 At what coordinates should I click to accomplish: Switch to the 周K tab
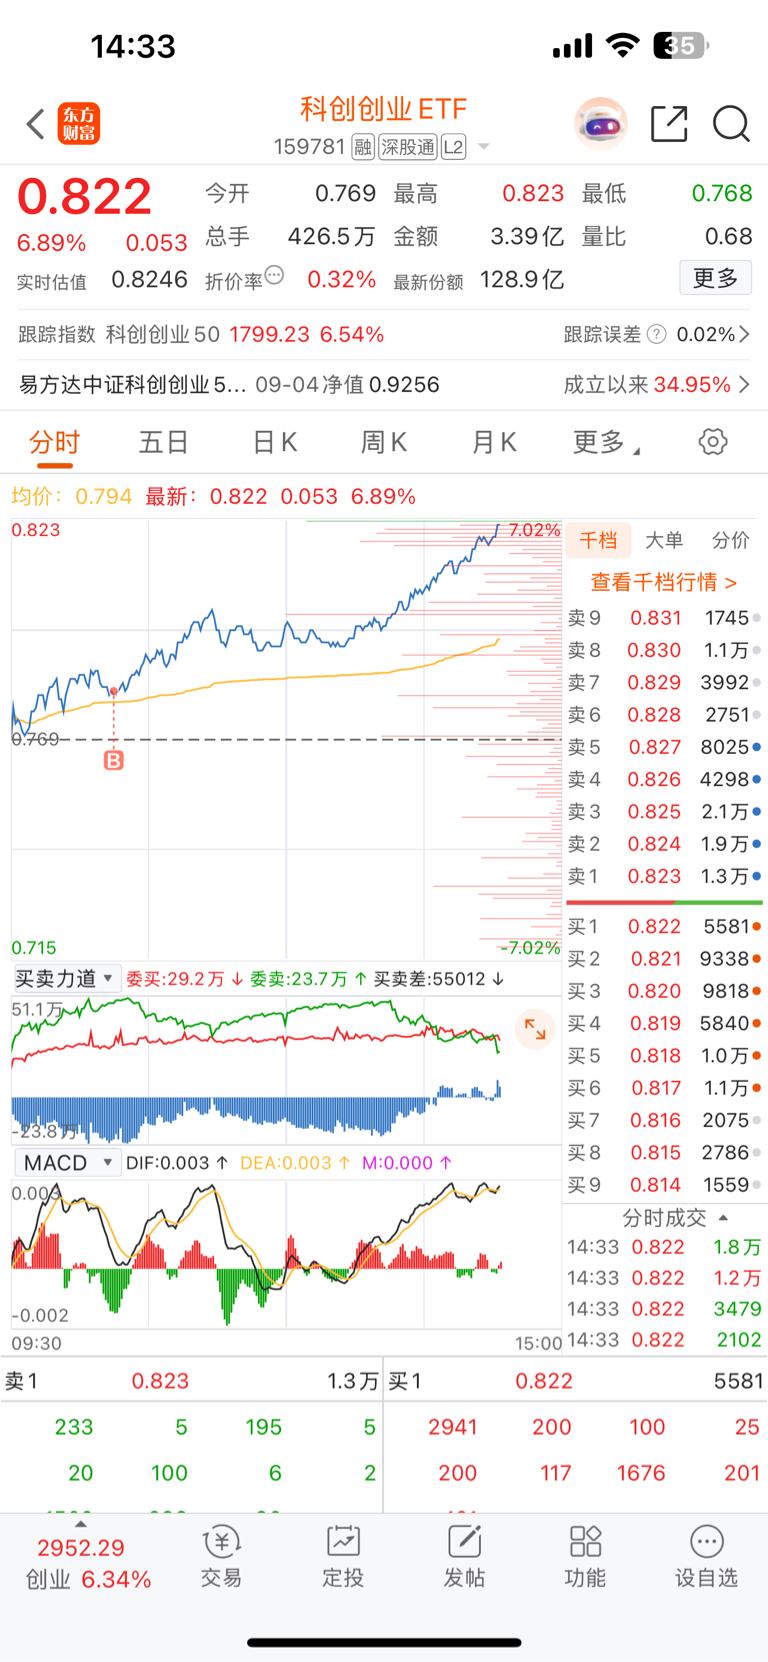(x=383, y=442)
